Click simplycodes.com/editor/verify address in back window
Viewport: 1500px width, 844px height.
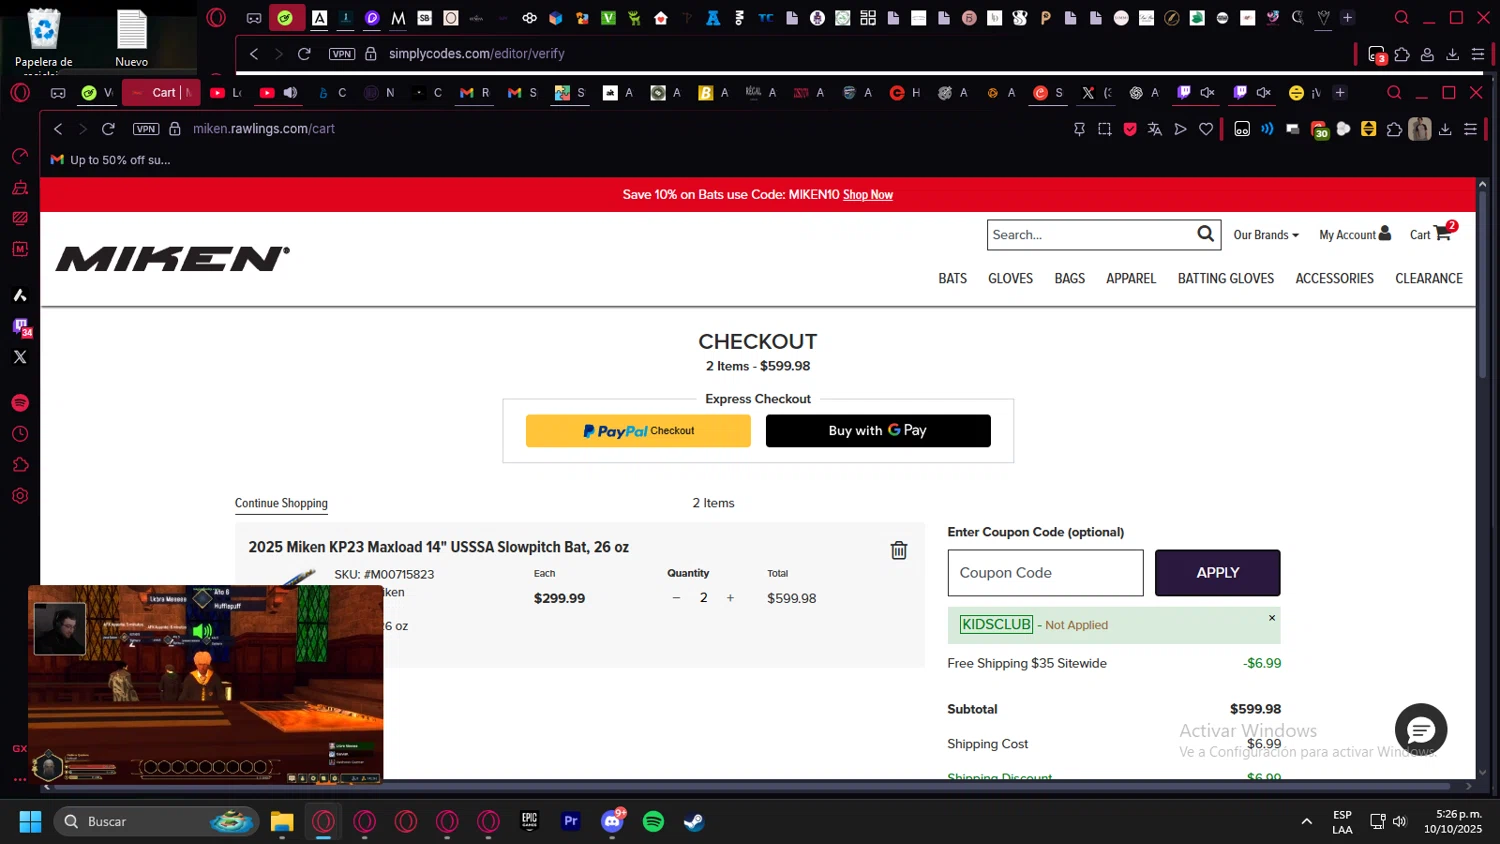point(476,54)
